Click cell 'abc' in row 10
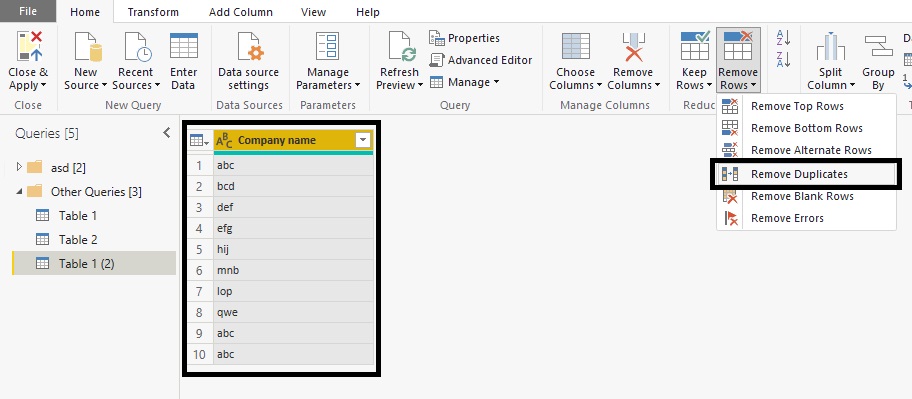912x399 pixels. [x=293, y=354]
